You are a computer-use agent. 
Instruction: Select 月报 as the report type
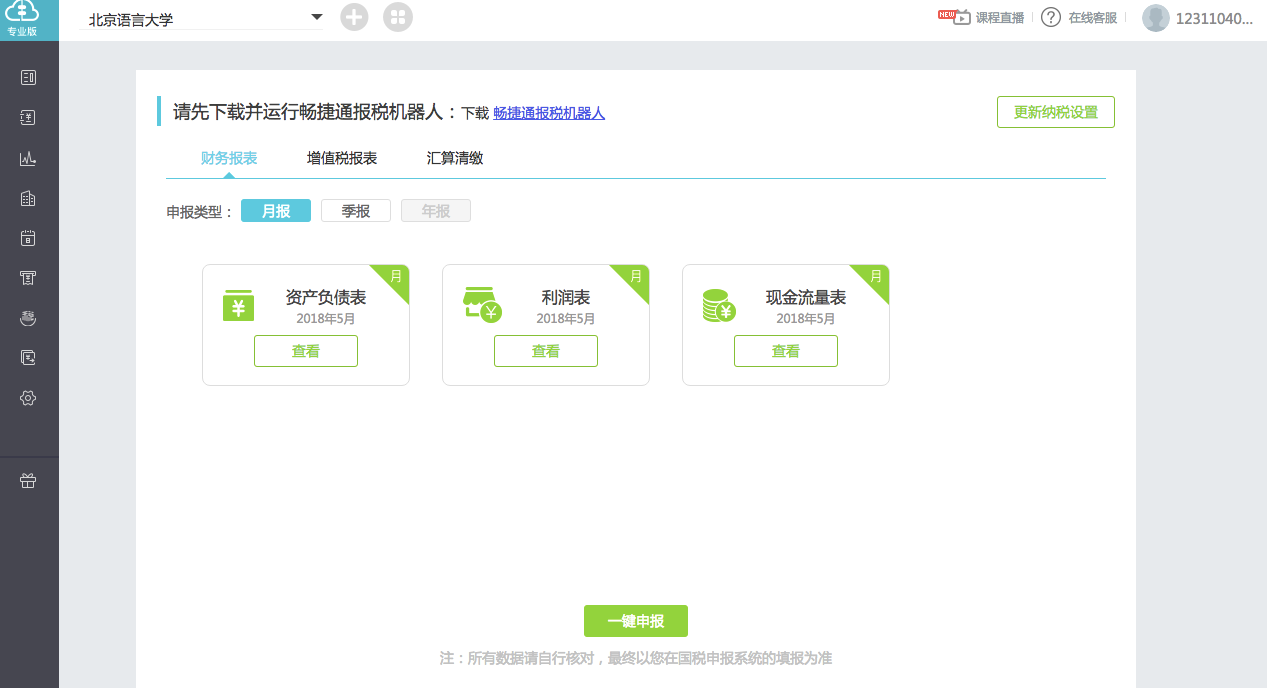coord(276,211)
